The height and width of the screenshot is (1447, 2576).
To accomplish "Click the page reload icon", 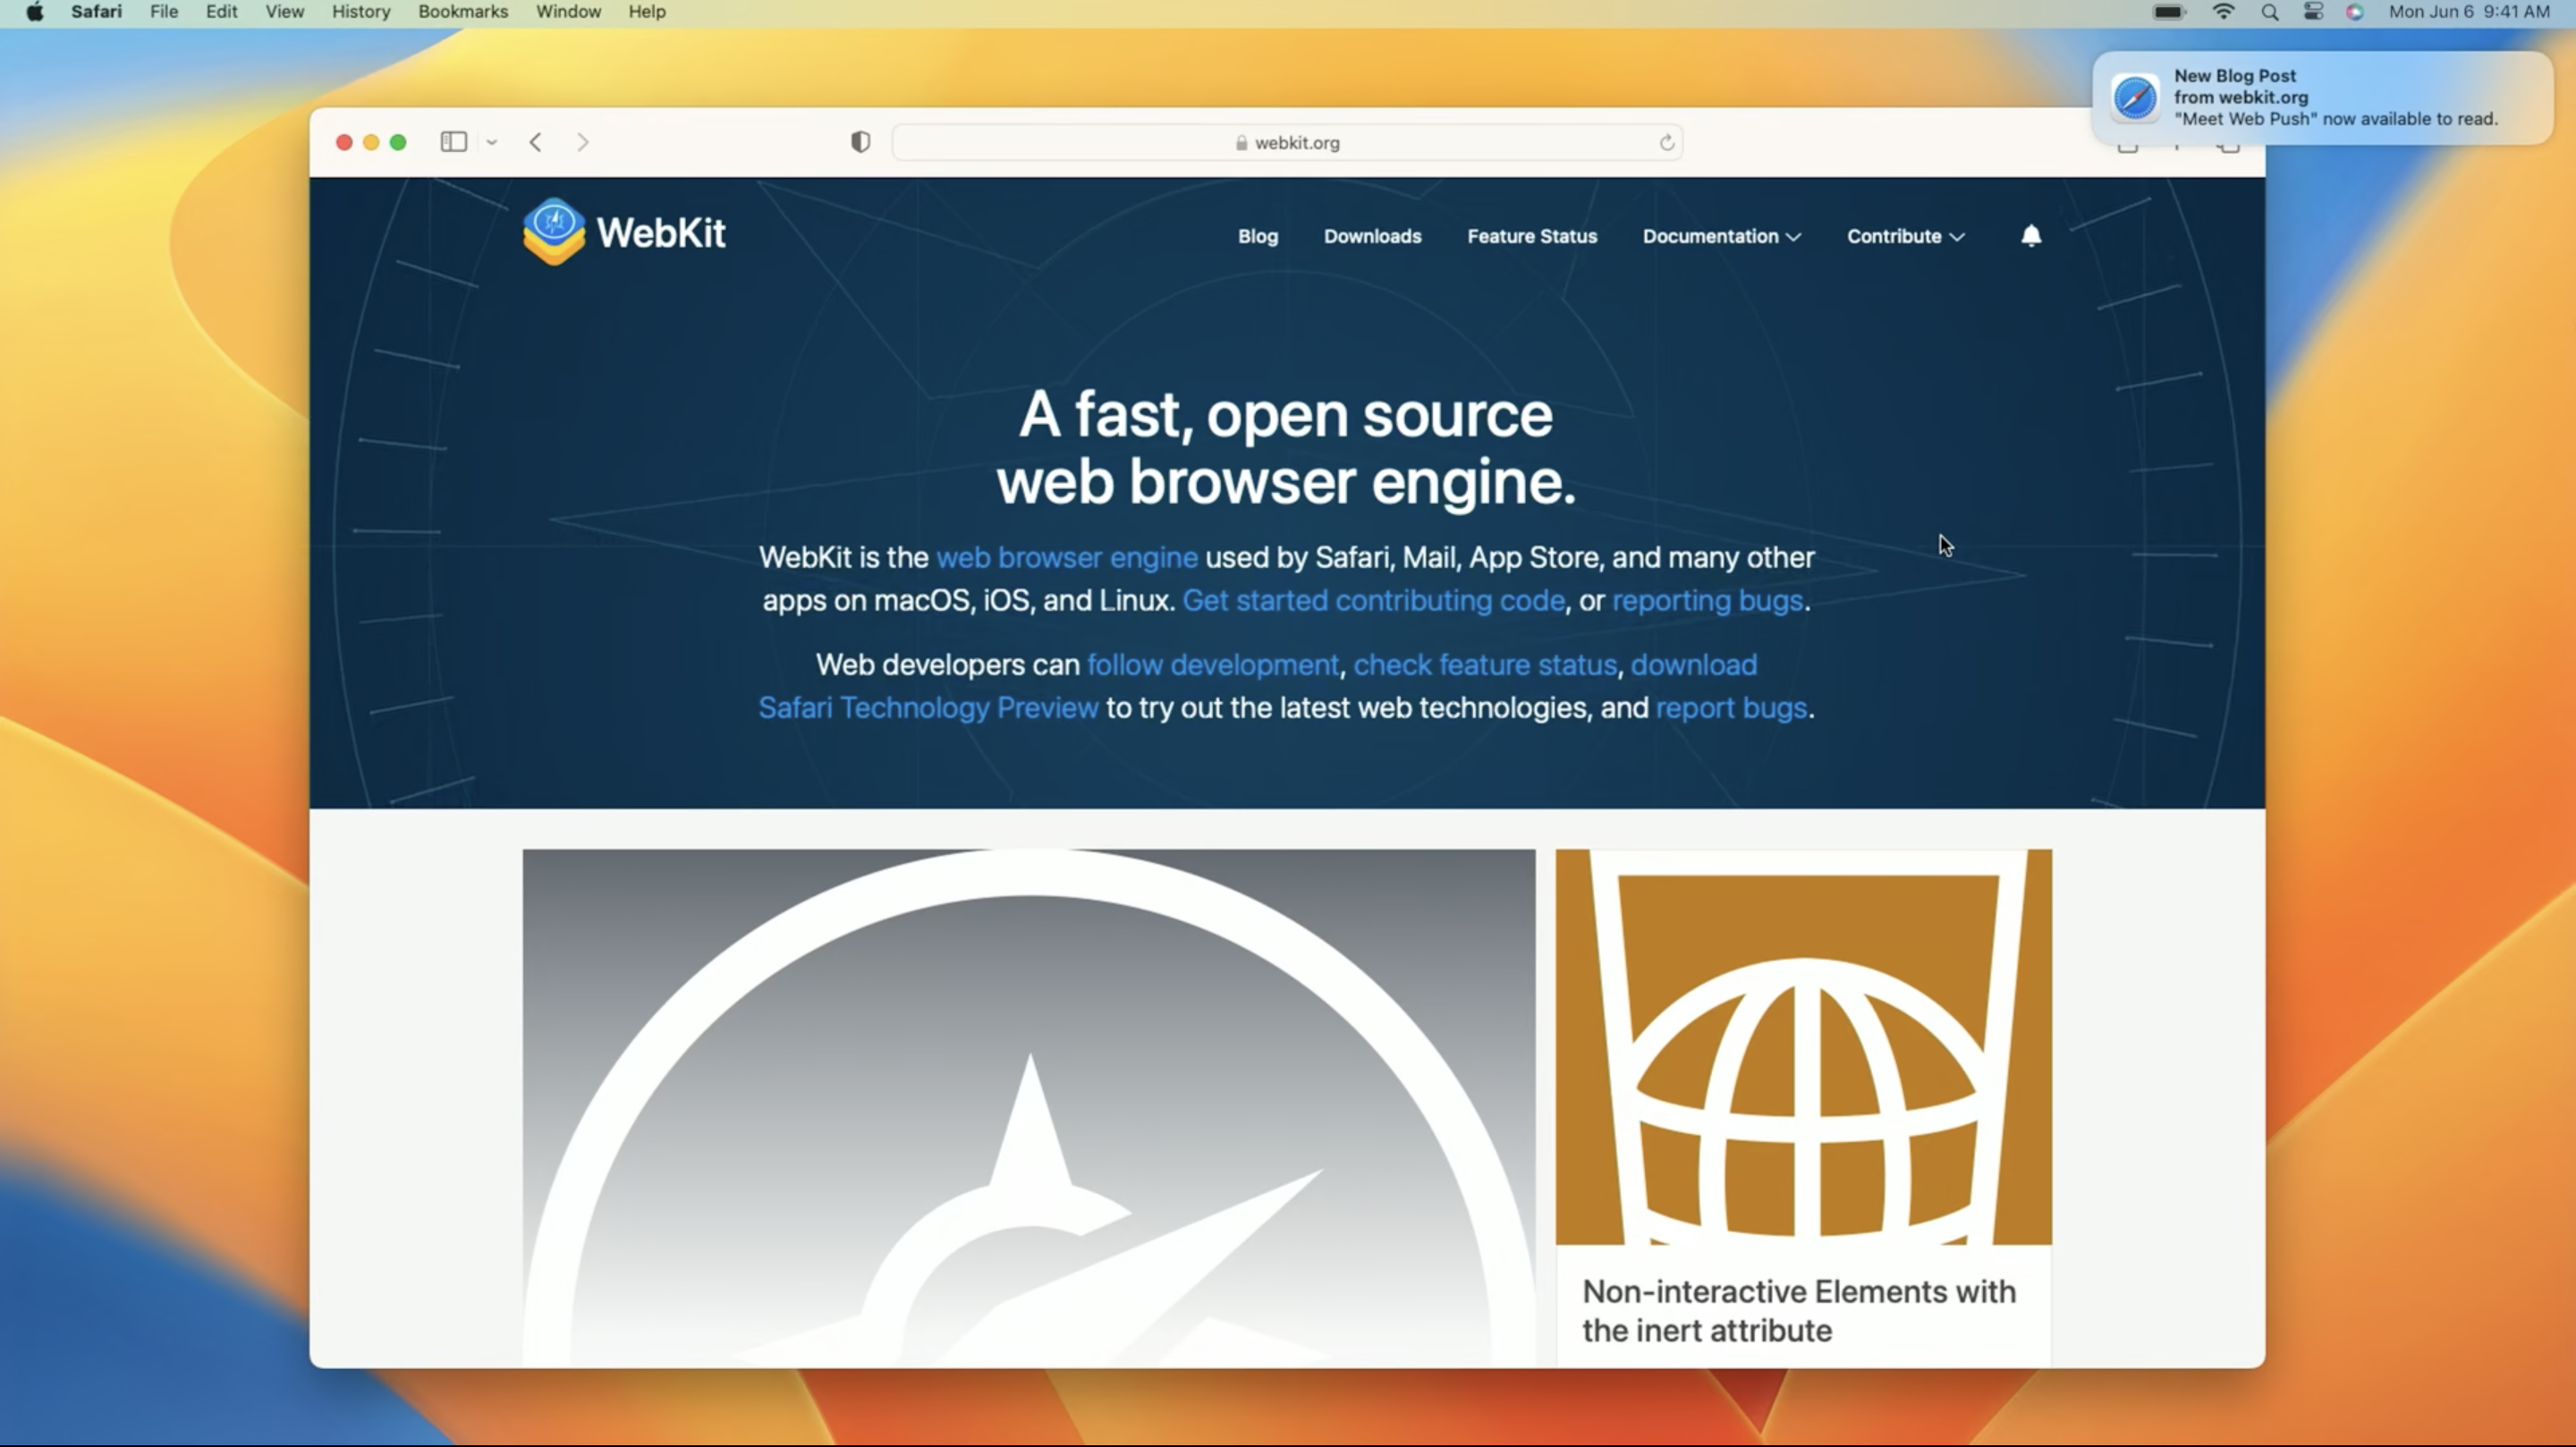I will pos(1666,141).
